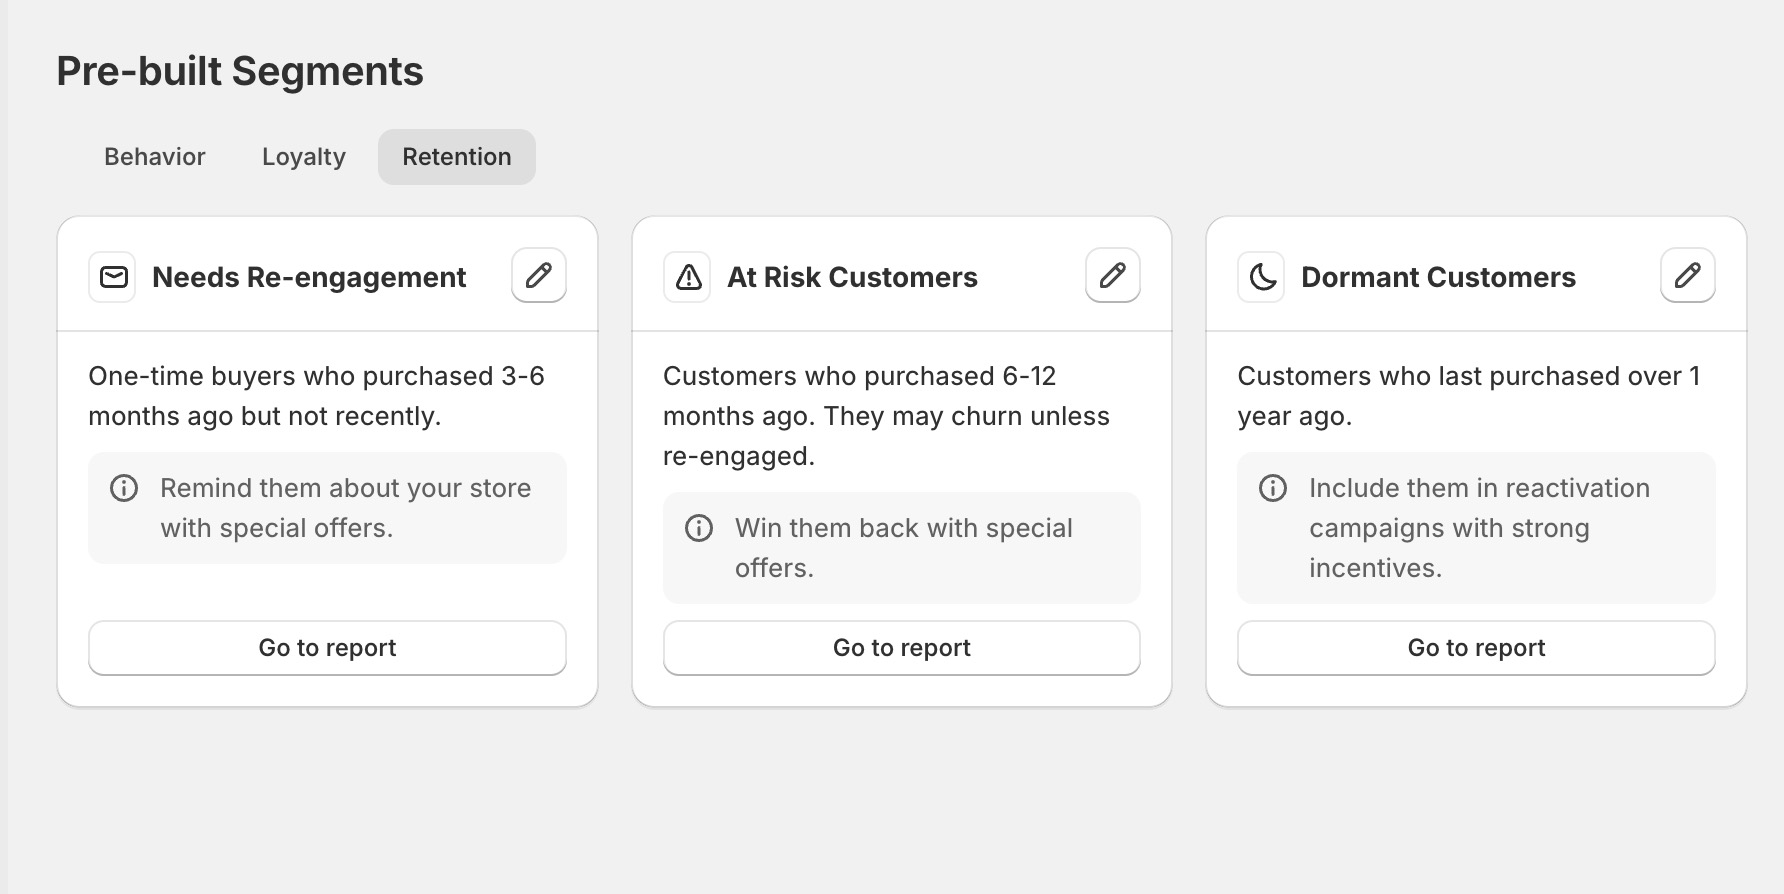Screen dimensions: 1784x894
Task: Open the report for Needs Re-engagement
Action: (x=327, y=648)
